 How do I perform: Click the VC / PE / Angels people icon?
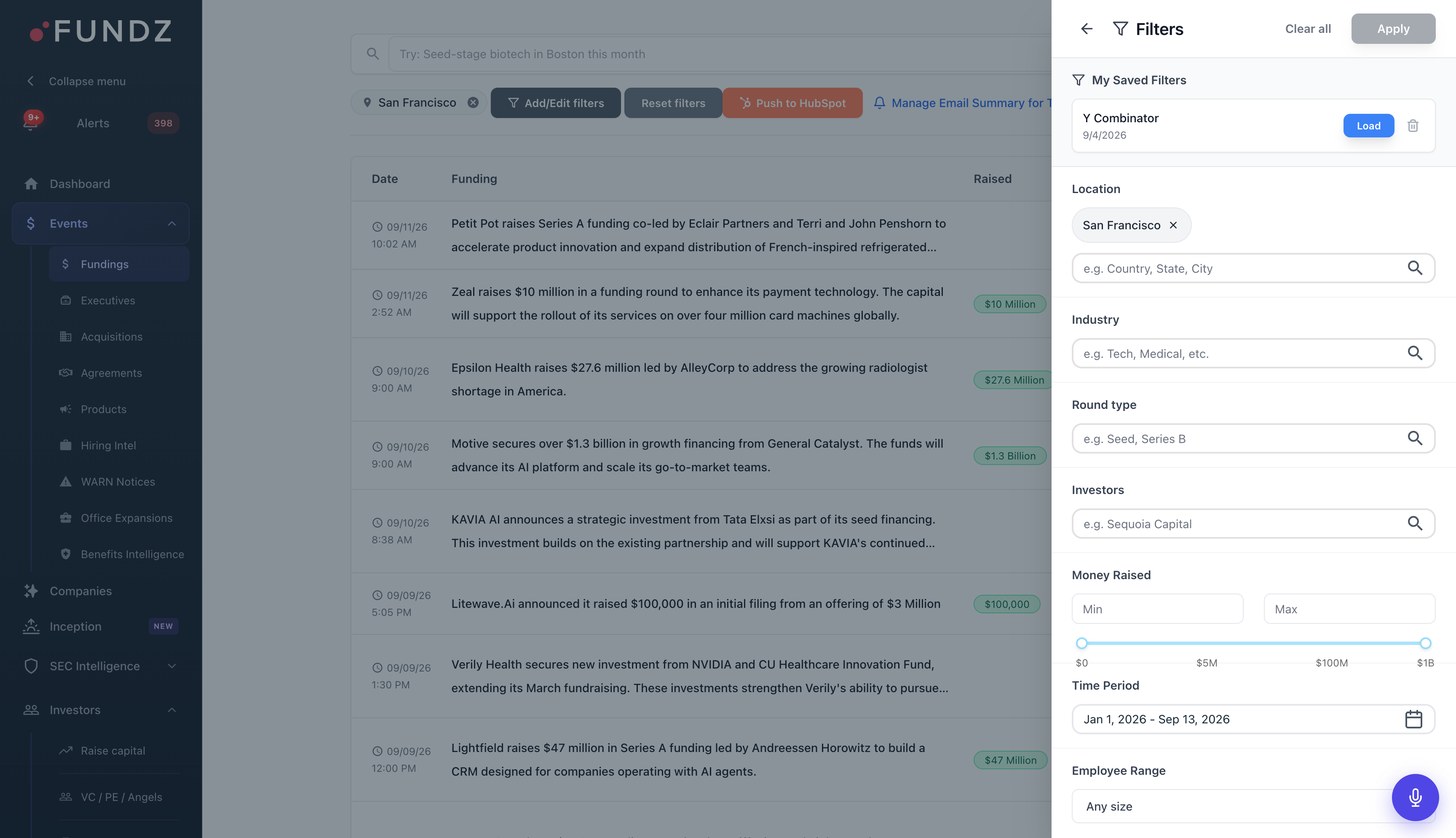coord(66,797)
